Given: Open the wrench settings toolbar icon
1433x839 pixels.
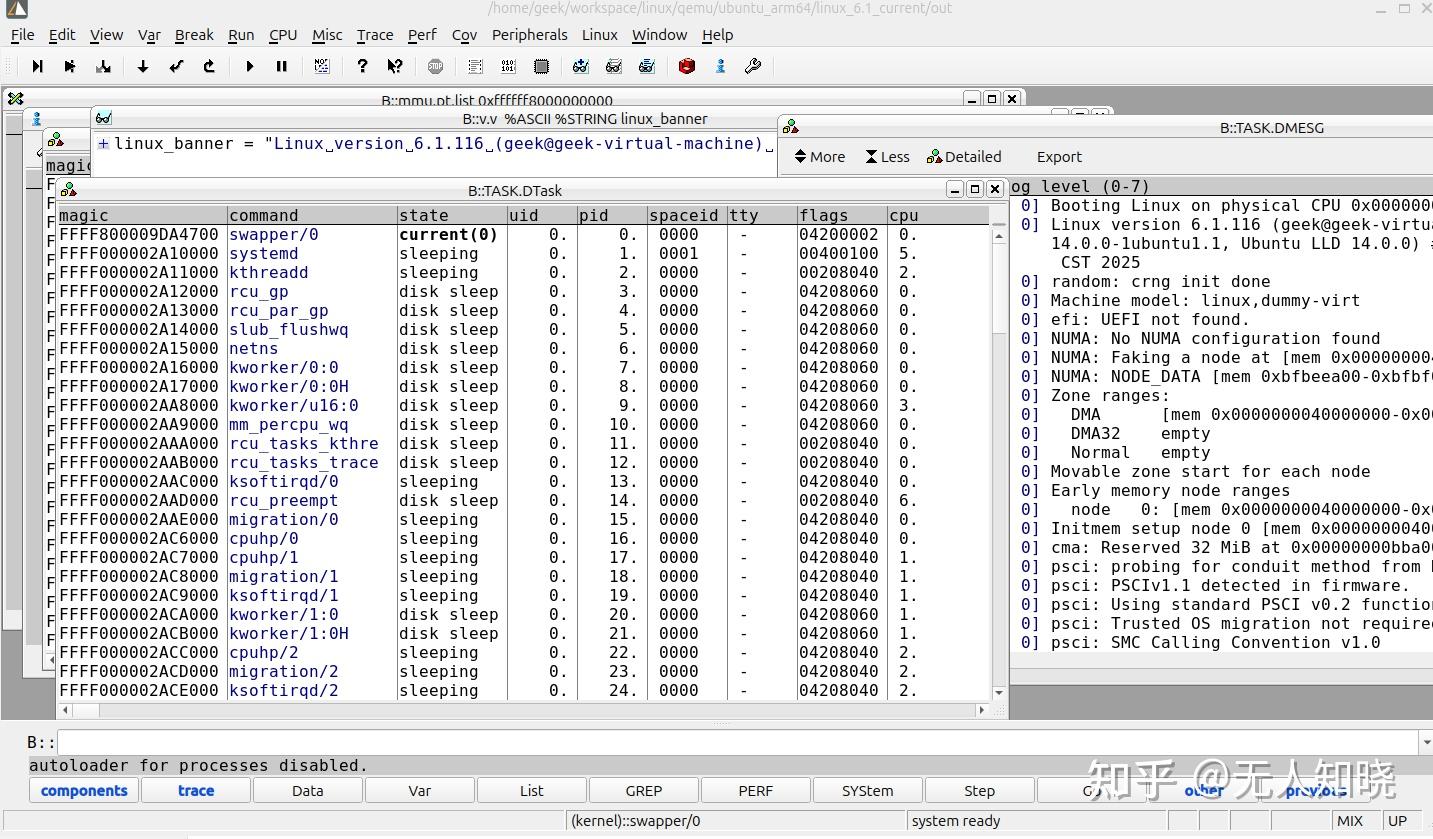Looking at the screenshot, I should [x=753, y=66].
